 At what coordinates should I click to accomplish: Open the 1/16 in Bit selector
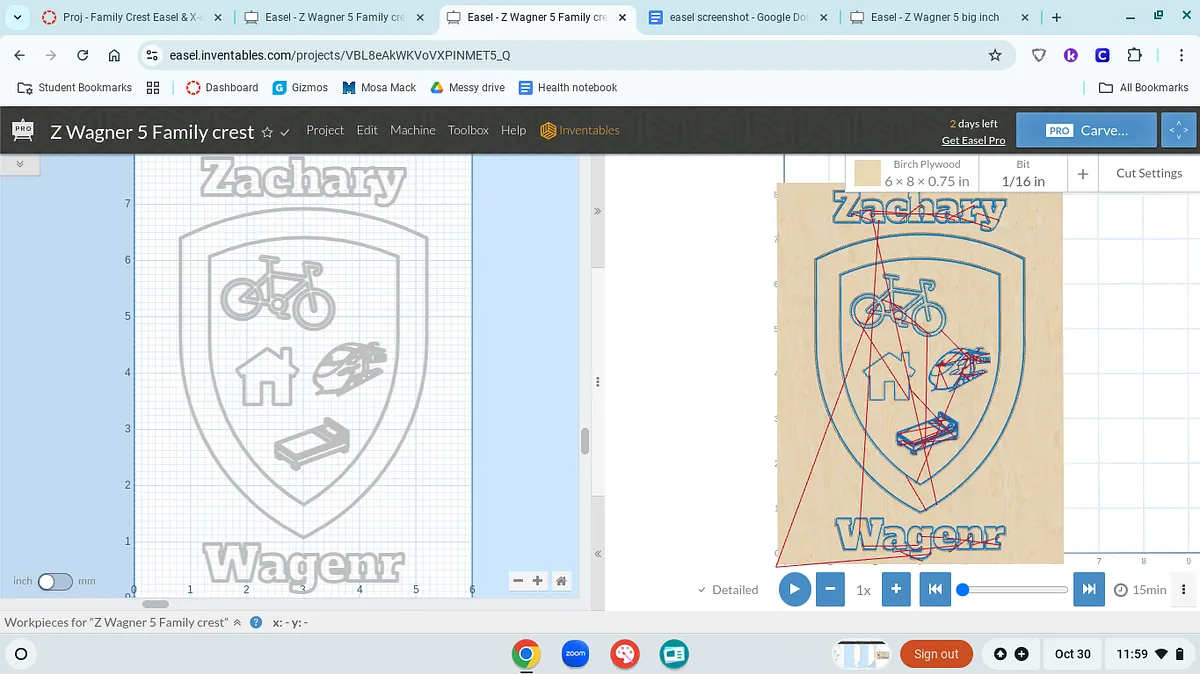[1023, 173]
